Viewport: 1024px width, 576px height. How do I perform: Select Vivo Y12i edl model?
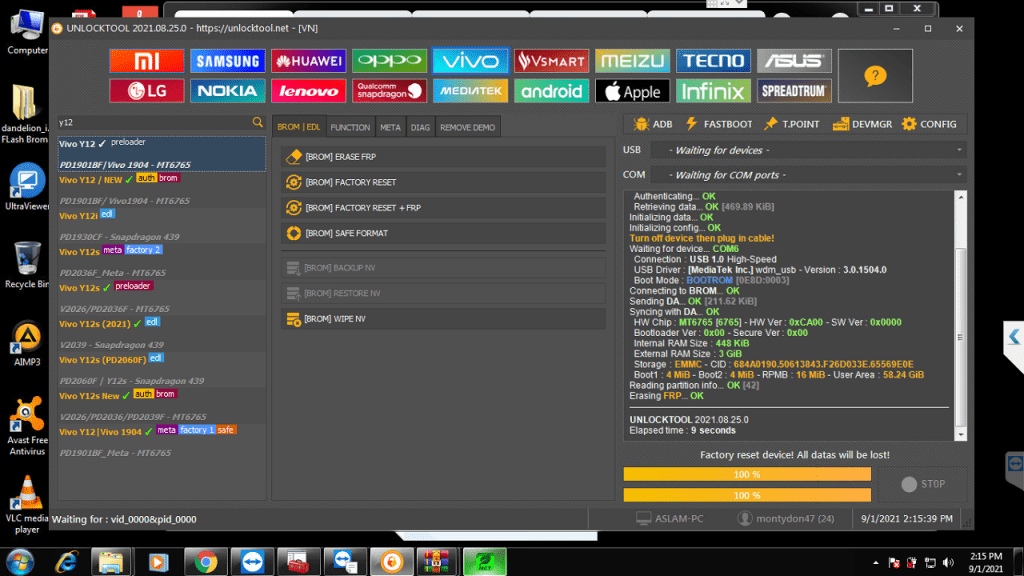click(161, 225)
